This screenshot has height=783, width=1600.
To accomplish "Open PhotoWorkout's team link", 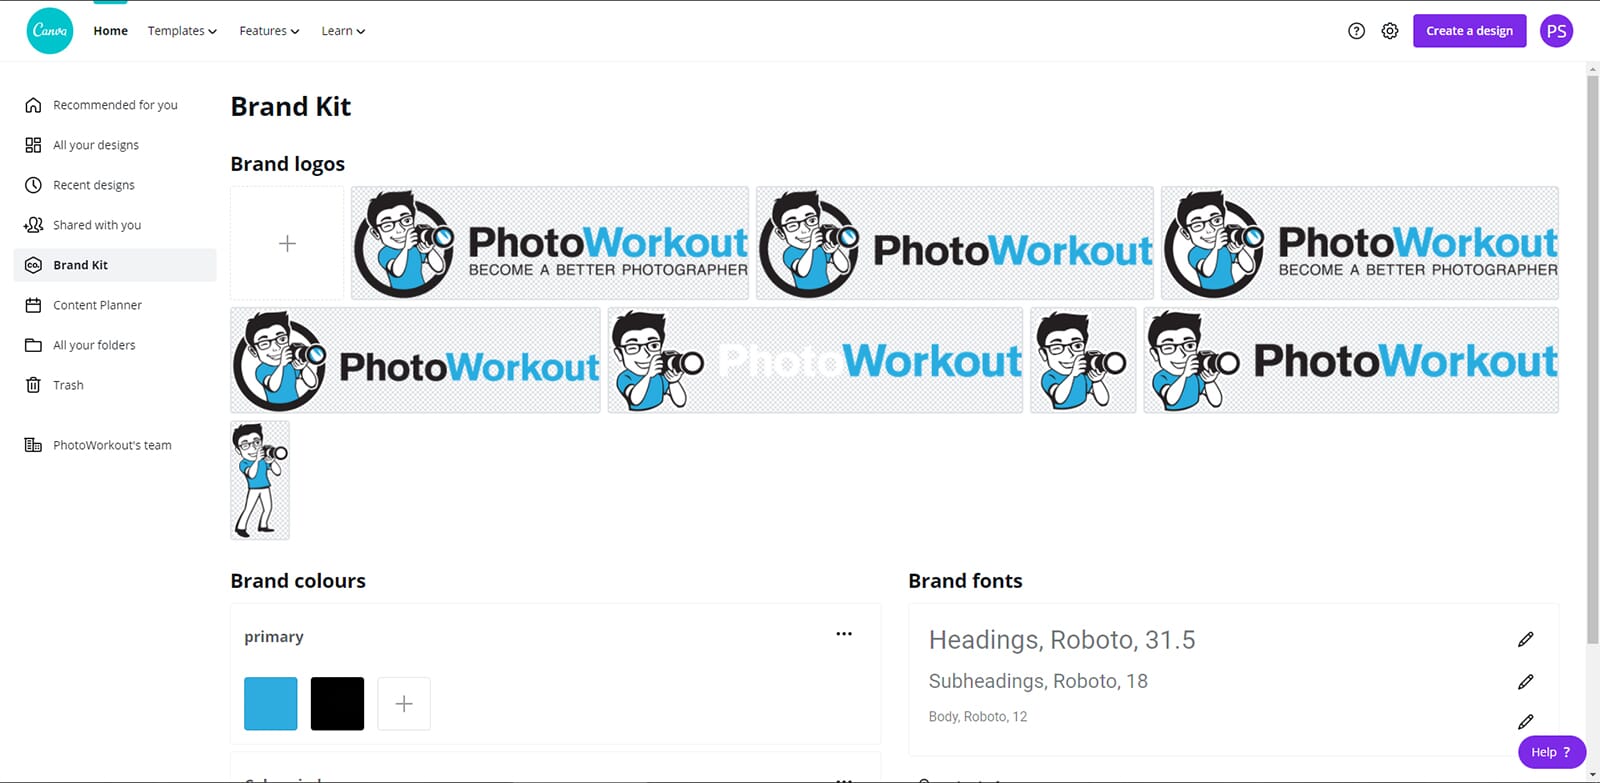I will click(x=112, y=445).
